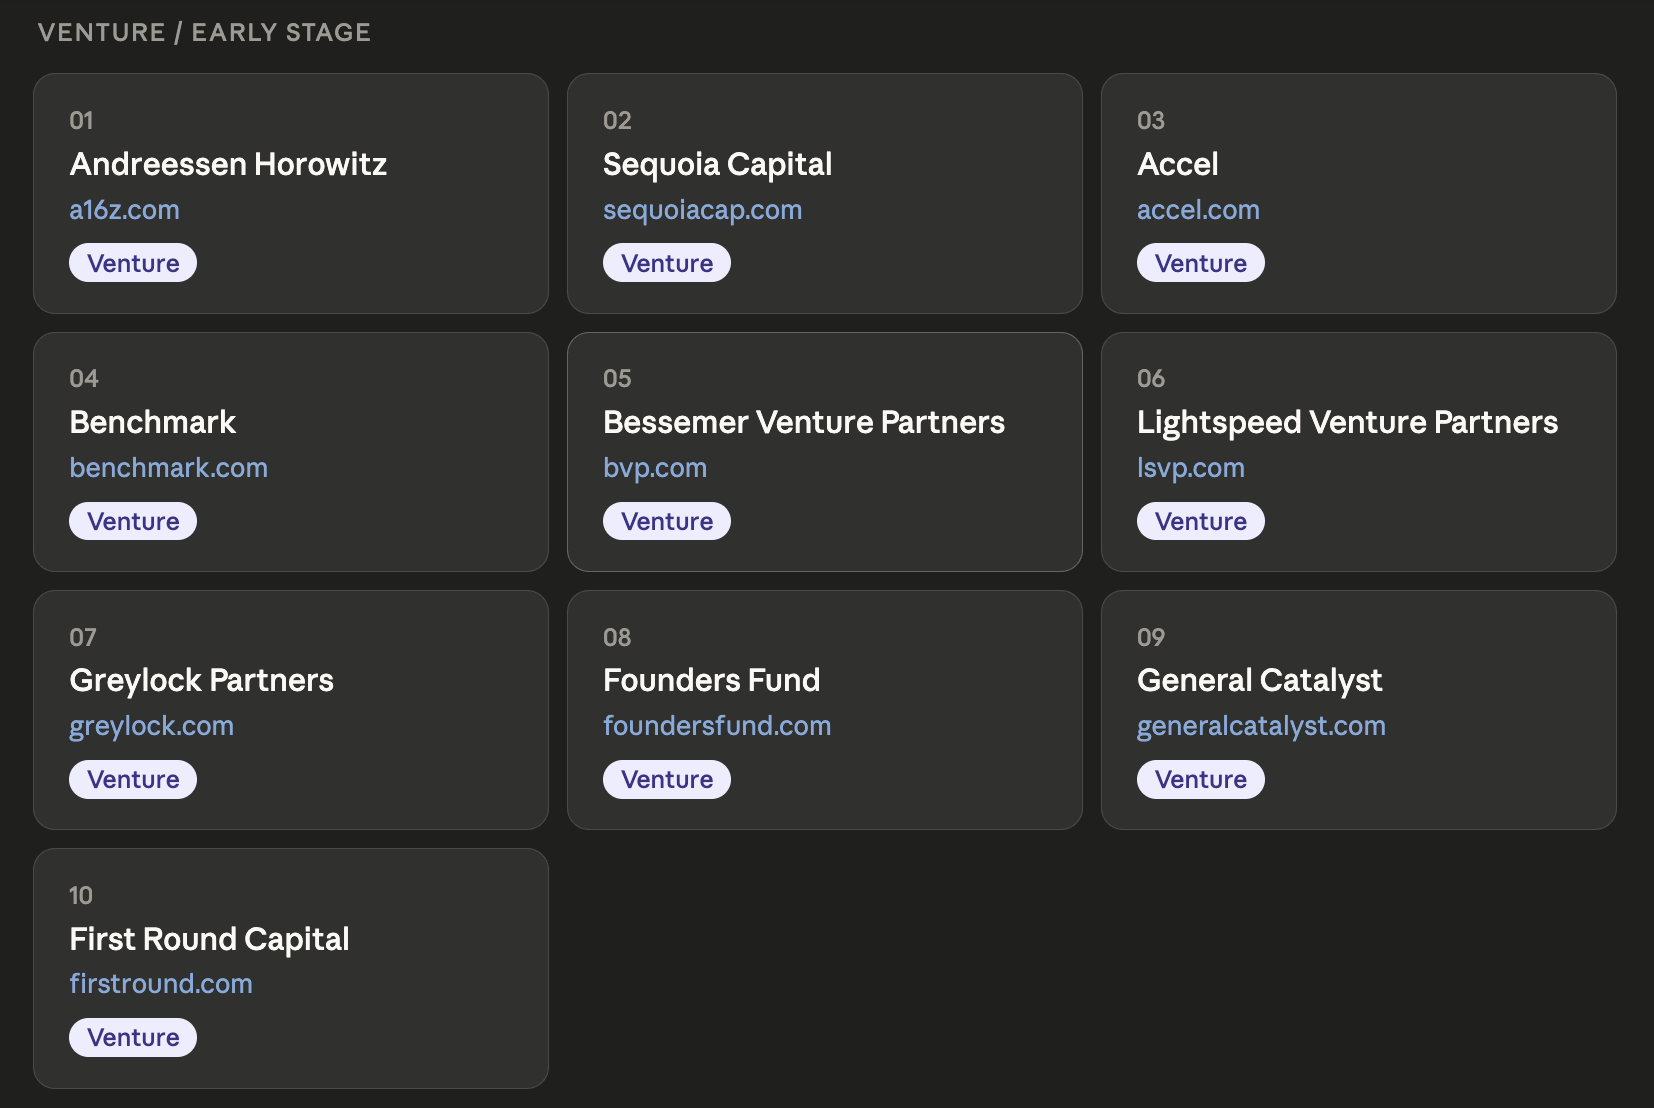Click card number 09
Image resolution: width=1654 pixels, height=1108 pixels.
coord(1151,638)
